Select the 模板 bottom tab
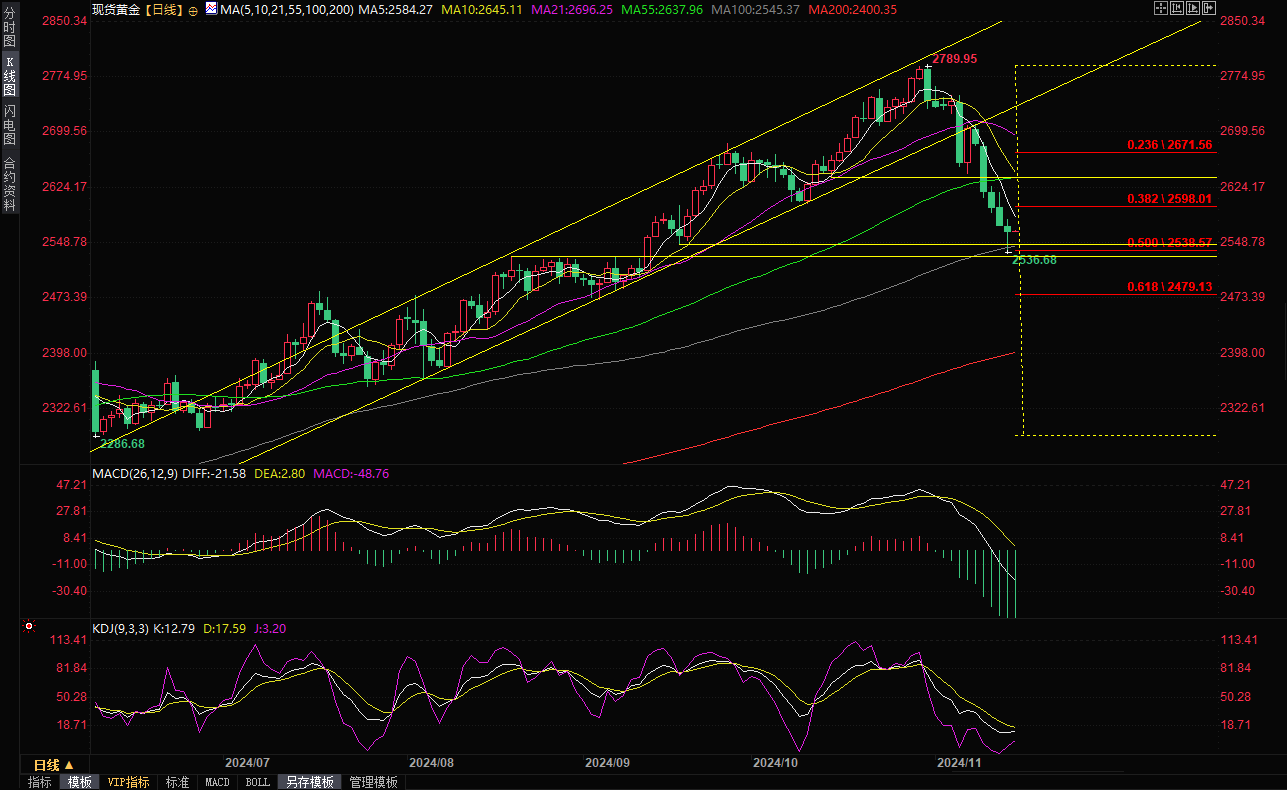Viewport: 1287px width, 790px height. coord(80,782)
